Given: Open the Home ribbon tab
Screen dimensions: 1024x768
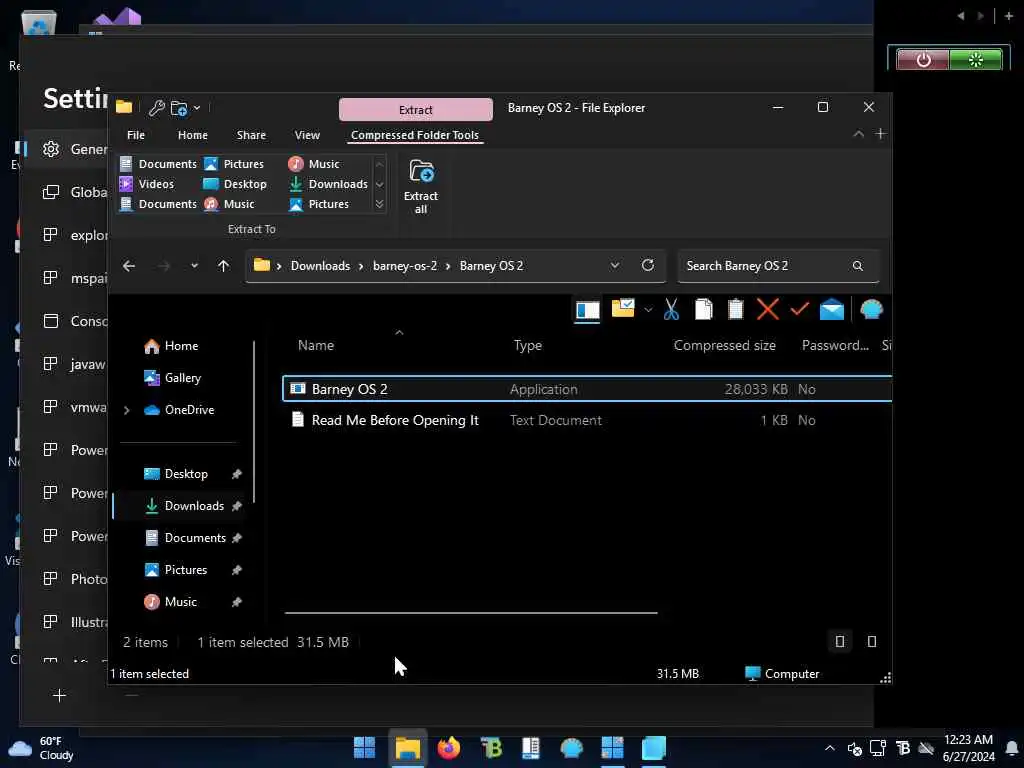Looking at the screenshot, I should coord(193,135).
